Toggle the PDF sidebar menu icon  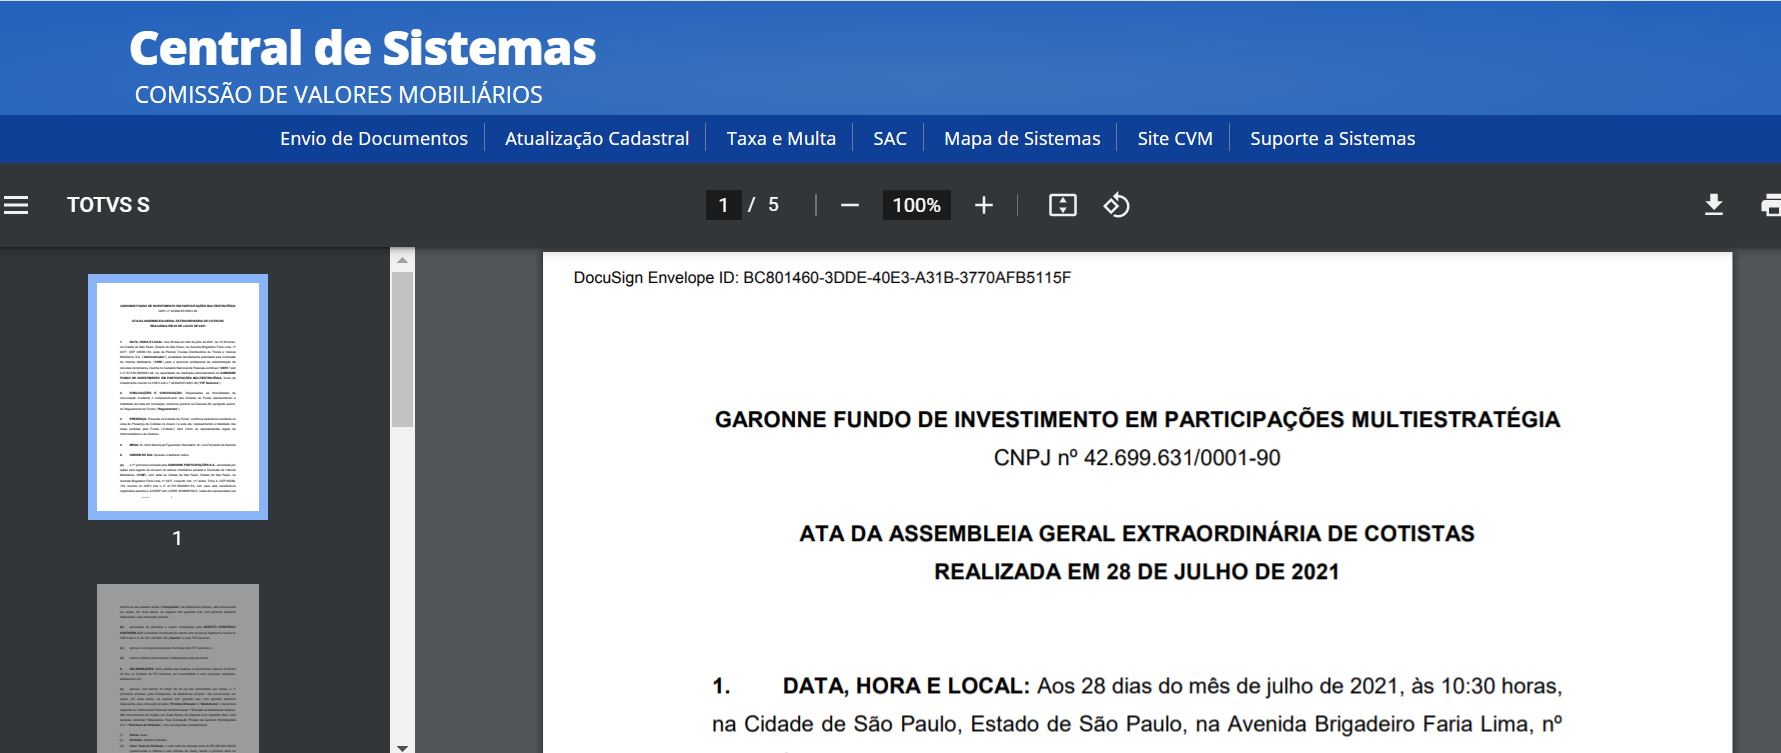click(16, 205)
